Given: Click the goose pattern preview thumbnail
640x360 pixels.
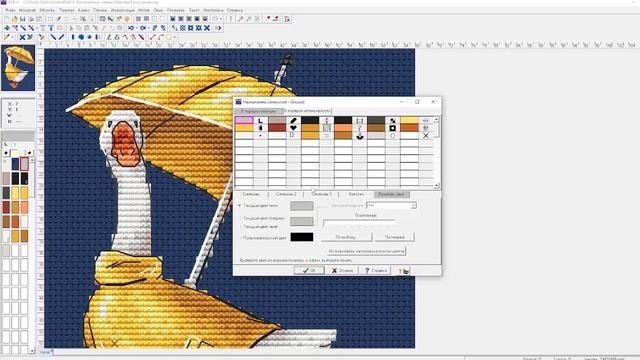Looking at the screenshot, I should point(18,68).
